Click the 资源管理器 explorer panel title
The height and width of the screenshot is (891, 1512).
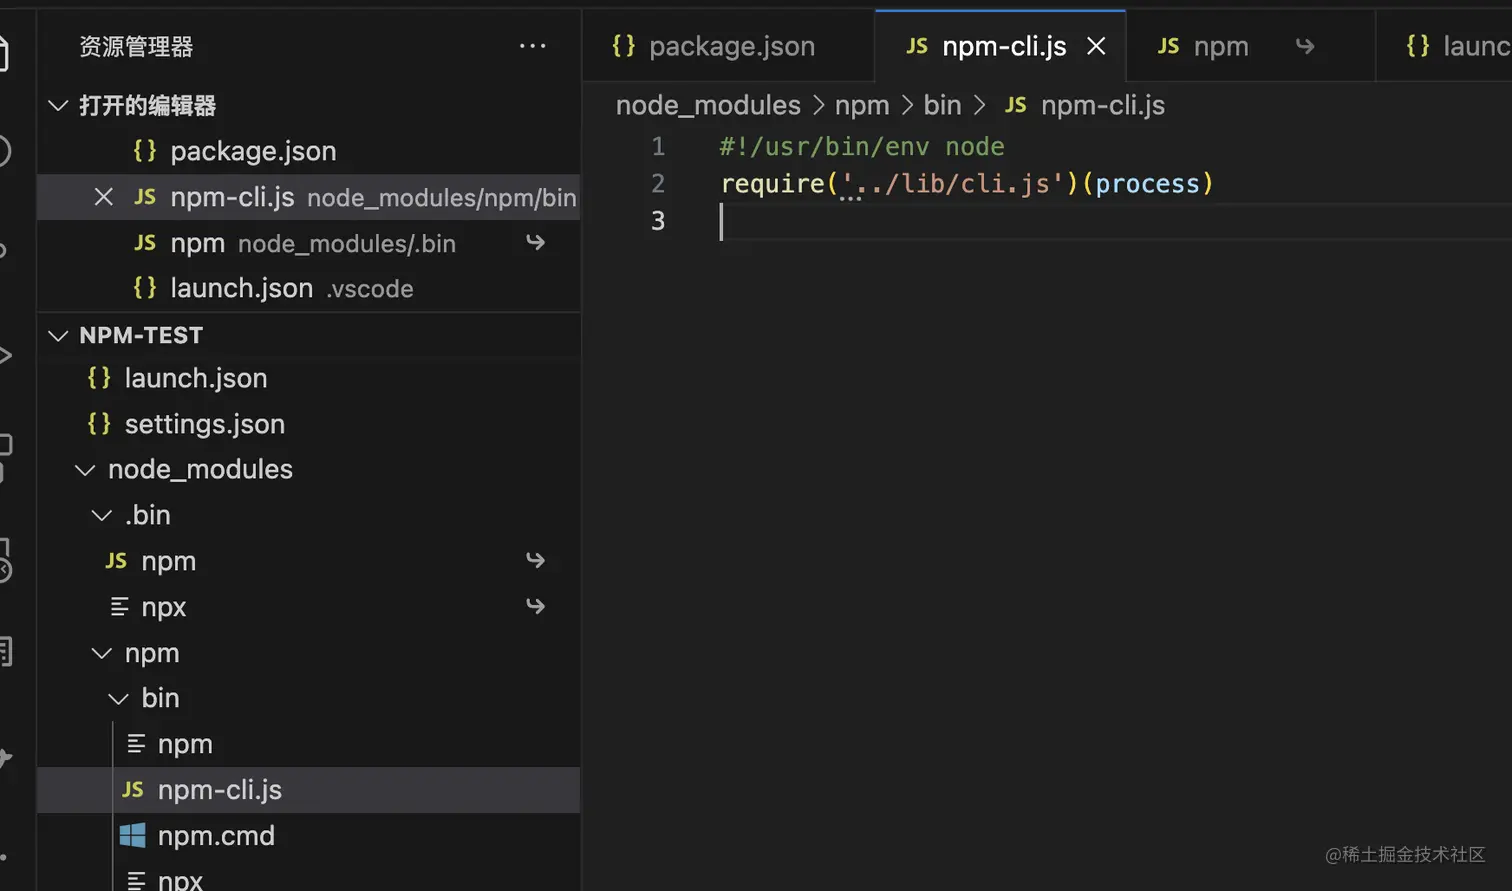(x=136, y=46)
